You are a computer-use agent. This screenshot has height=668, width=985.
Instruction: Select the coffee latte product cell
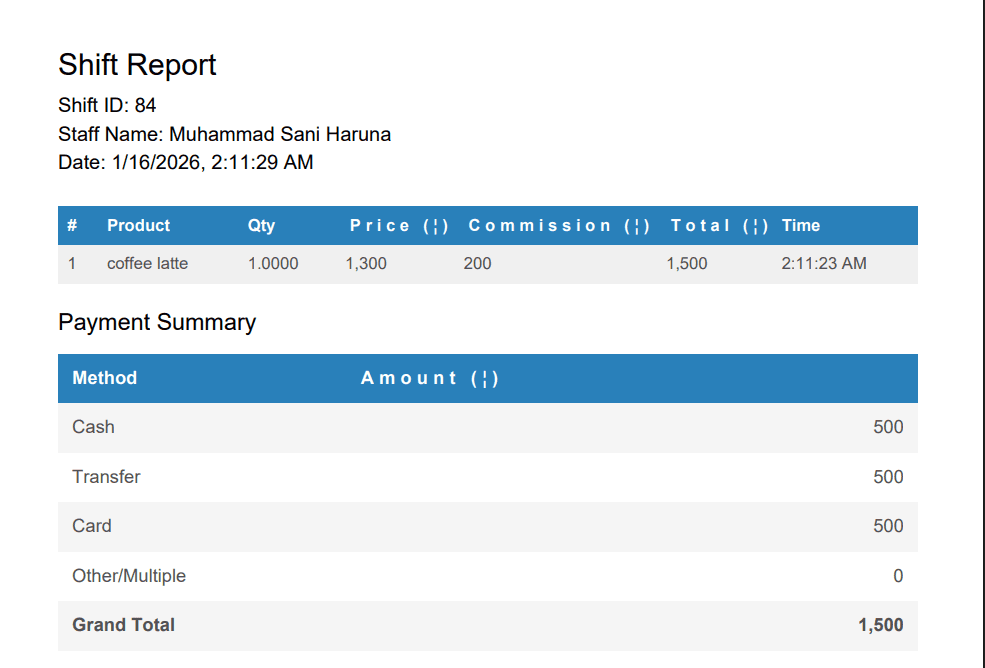click(147, 264)
